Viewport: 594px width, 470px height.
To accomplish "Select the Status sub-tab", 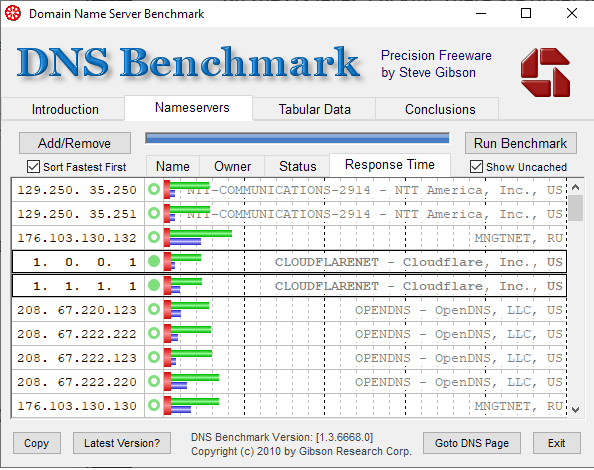I will click(x=297, y=166).
